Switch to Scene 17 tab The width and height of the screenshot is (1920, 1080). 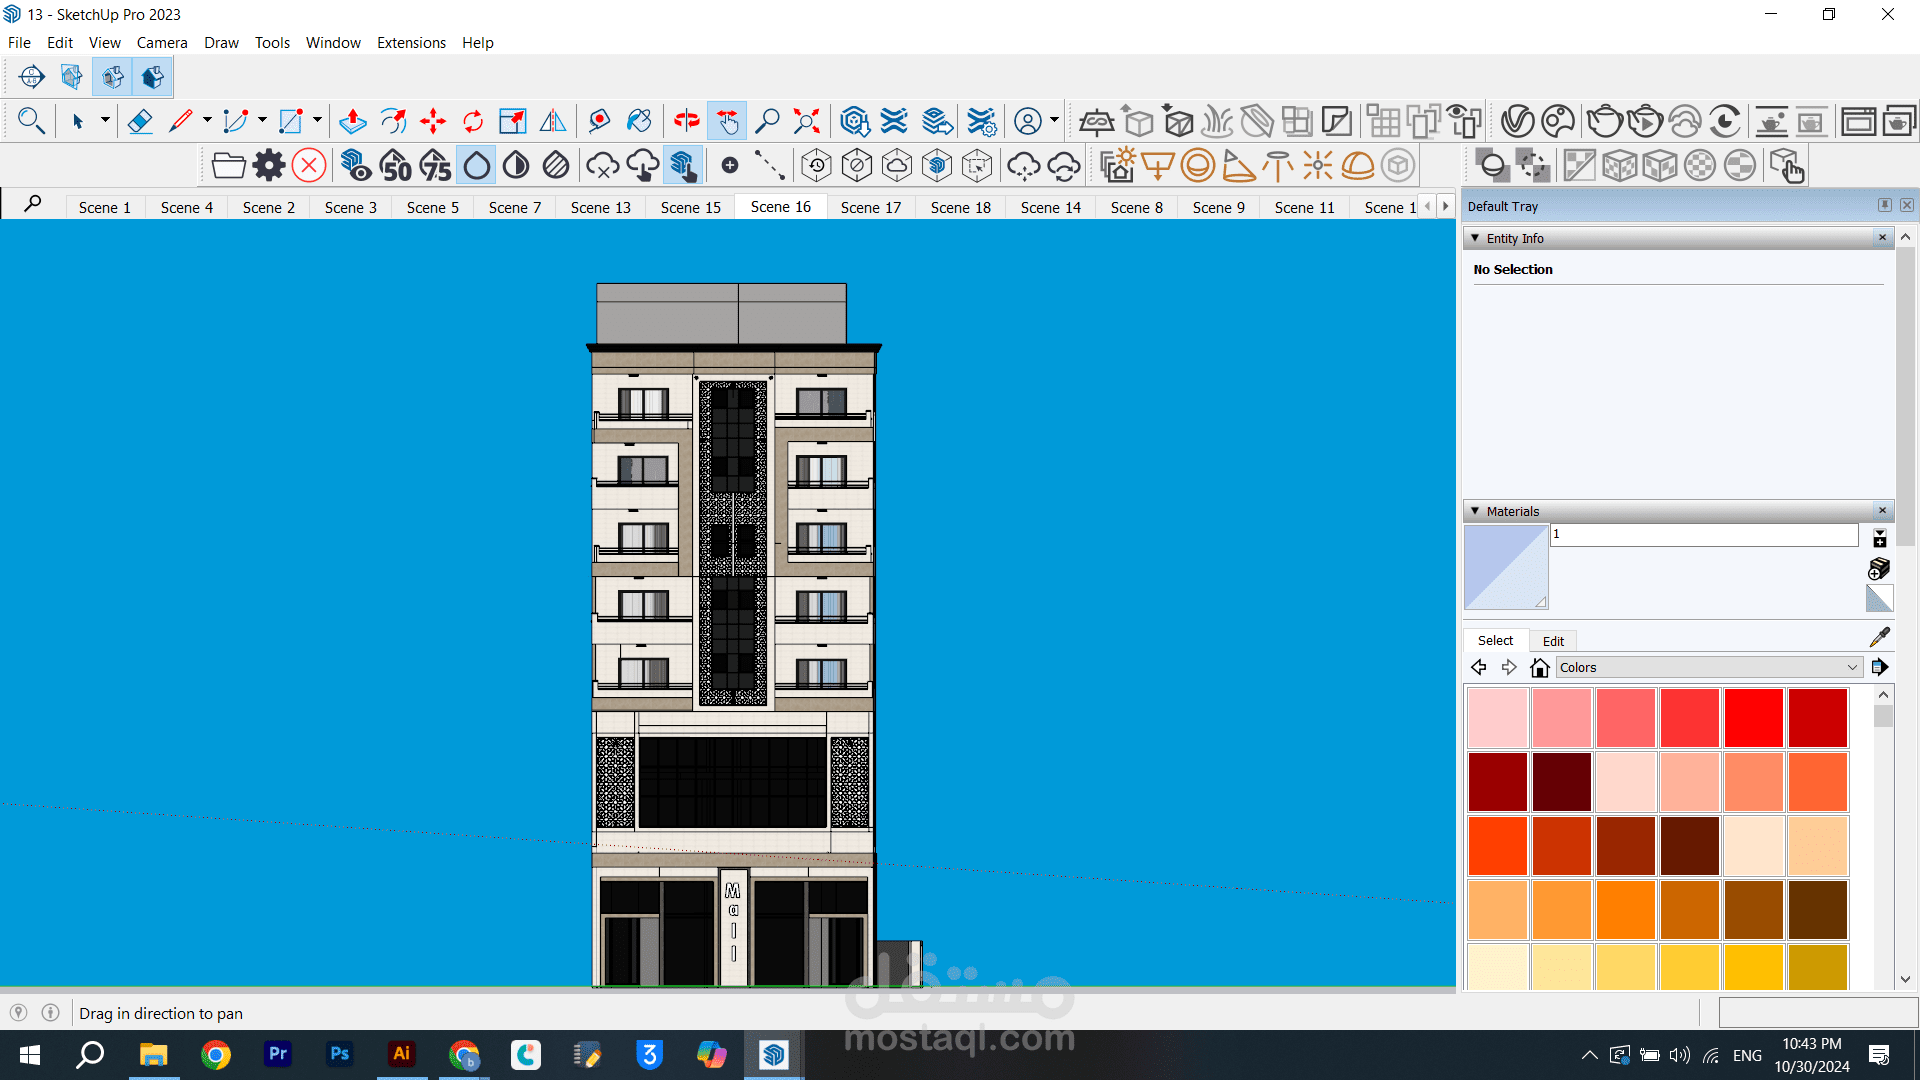870,207
